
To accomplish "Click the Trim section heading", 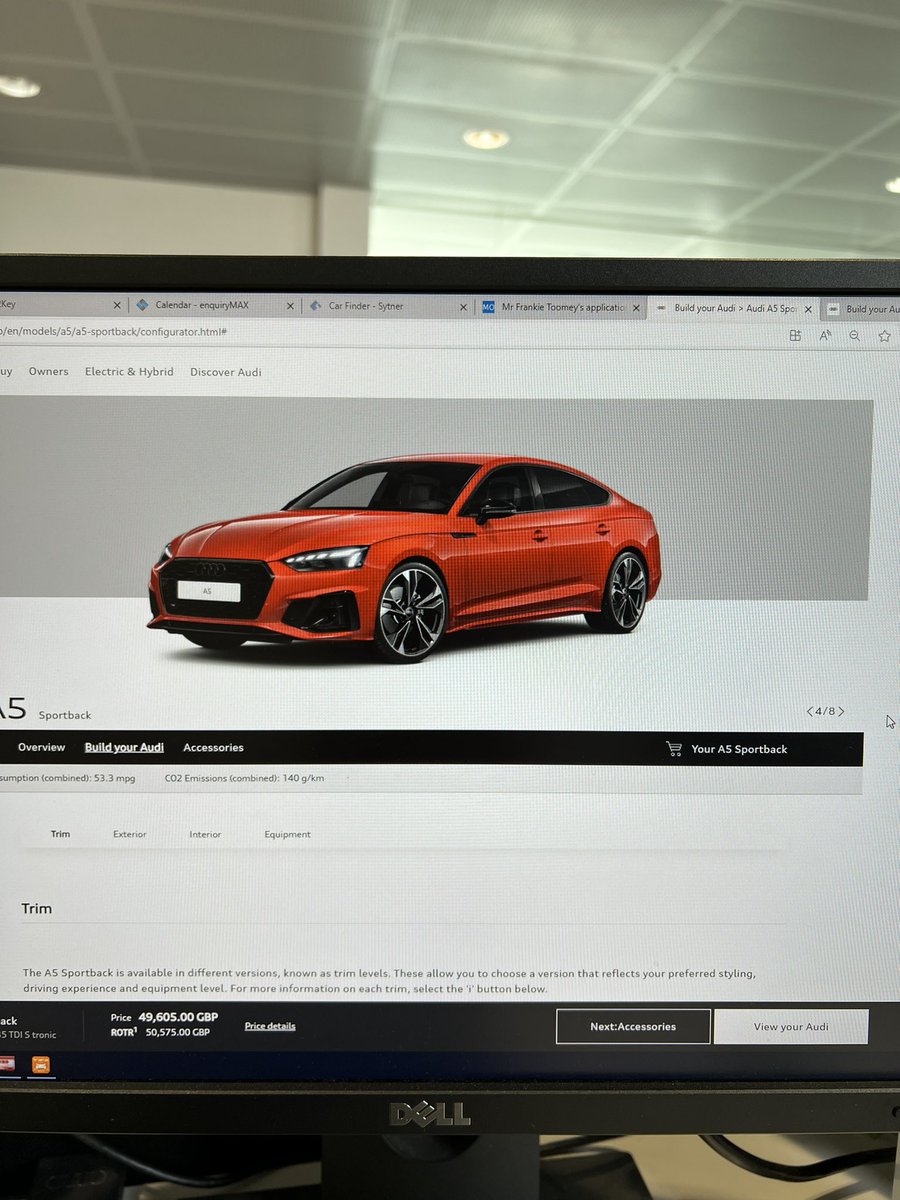I will (x=37, y=908).
